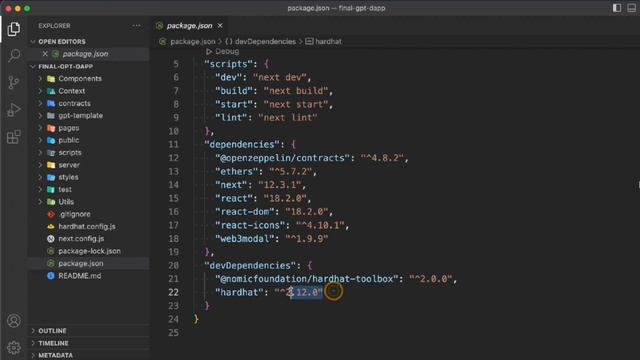Expand the public folder

(x=69, y=140)
